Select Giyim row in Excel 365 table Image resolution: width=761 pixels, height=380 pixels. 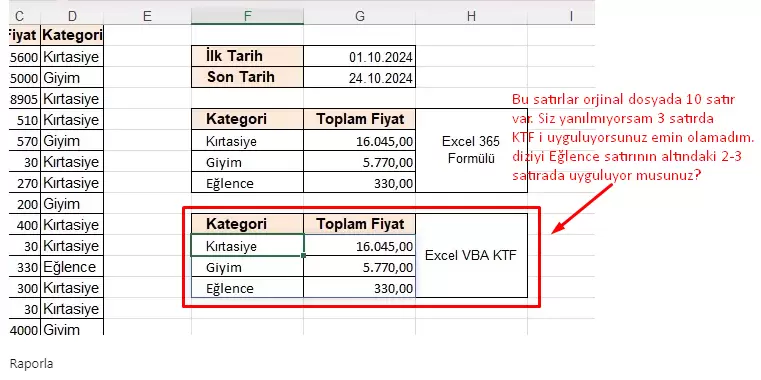pyautogui.click(x=248, y=161)
